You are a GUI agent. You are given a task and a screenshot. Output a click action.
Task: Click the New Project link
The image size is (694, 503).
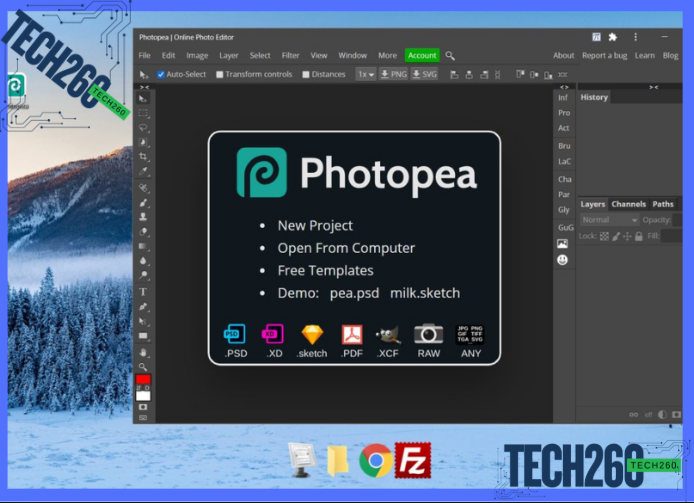click(x=315, y=226)
